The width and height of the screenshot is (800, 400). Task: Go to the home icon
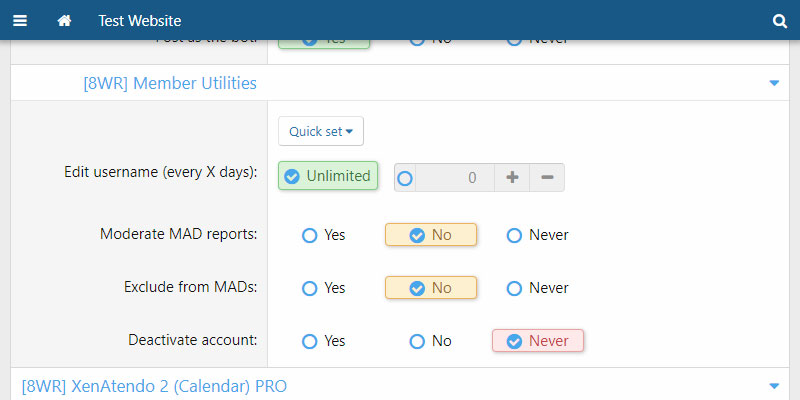pyautogui.click(x=64, y=20)
